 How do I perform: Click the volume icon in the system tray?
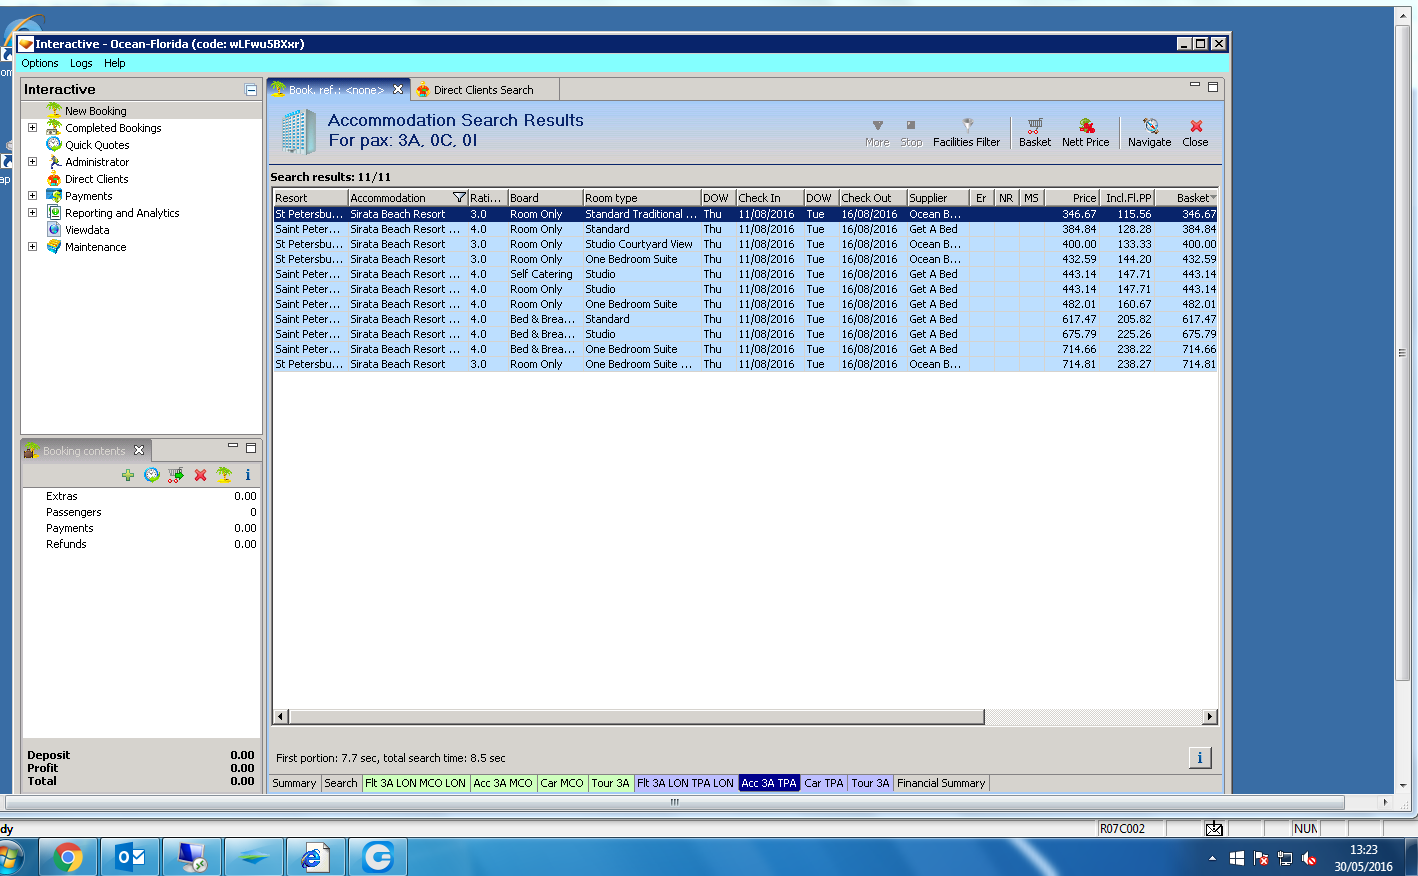pyautogui.click(x=1309, y=858)
